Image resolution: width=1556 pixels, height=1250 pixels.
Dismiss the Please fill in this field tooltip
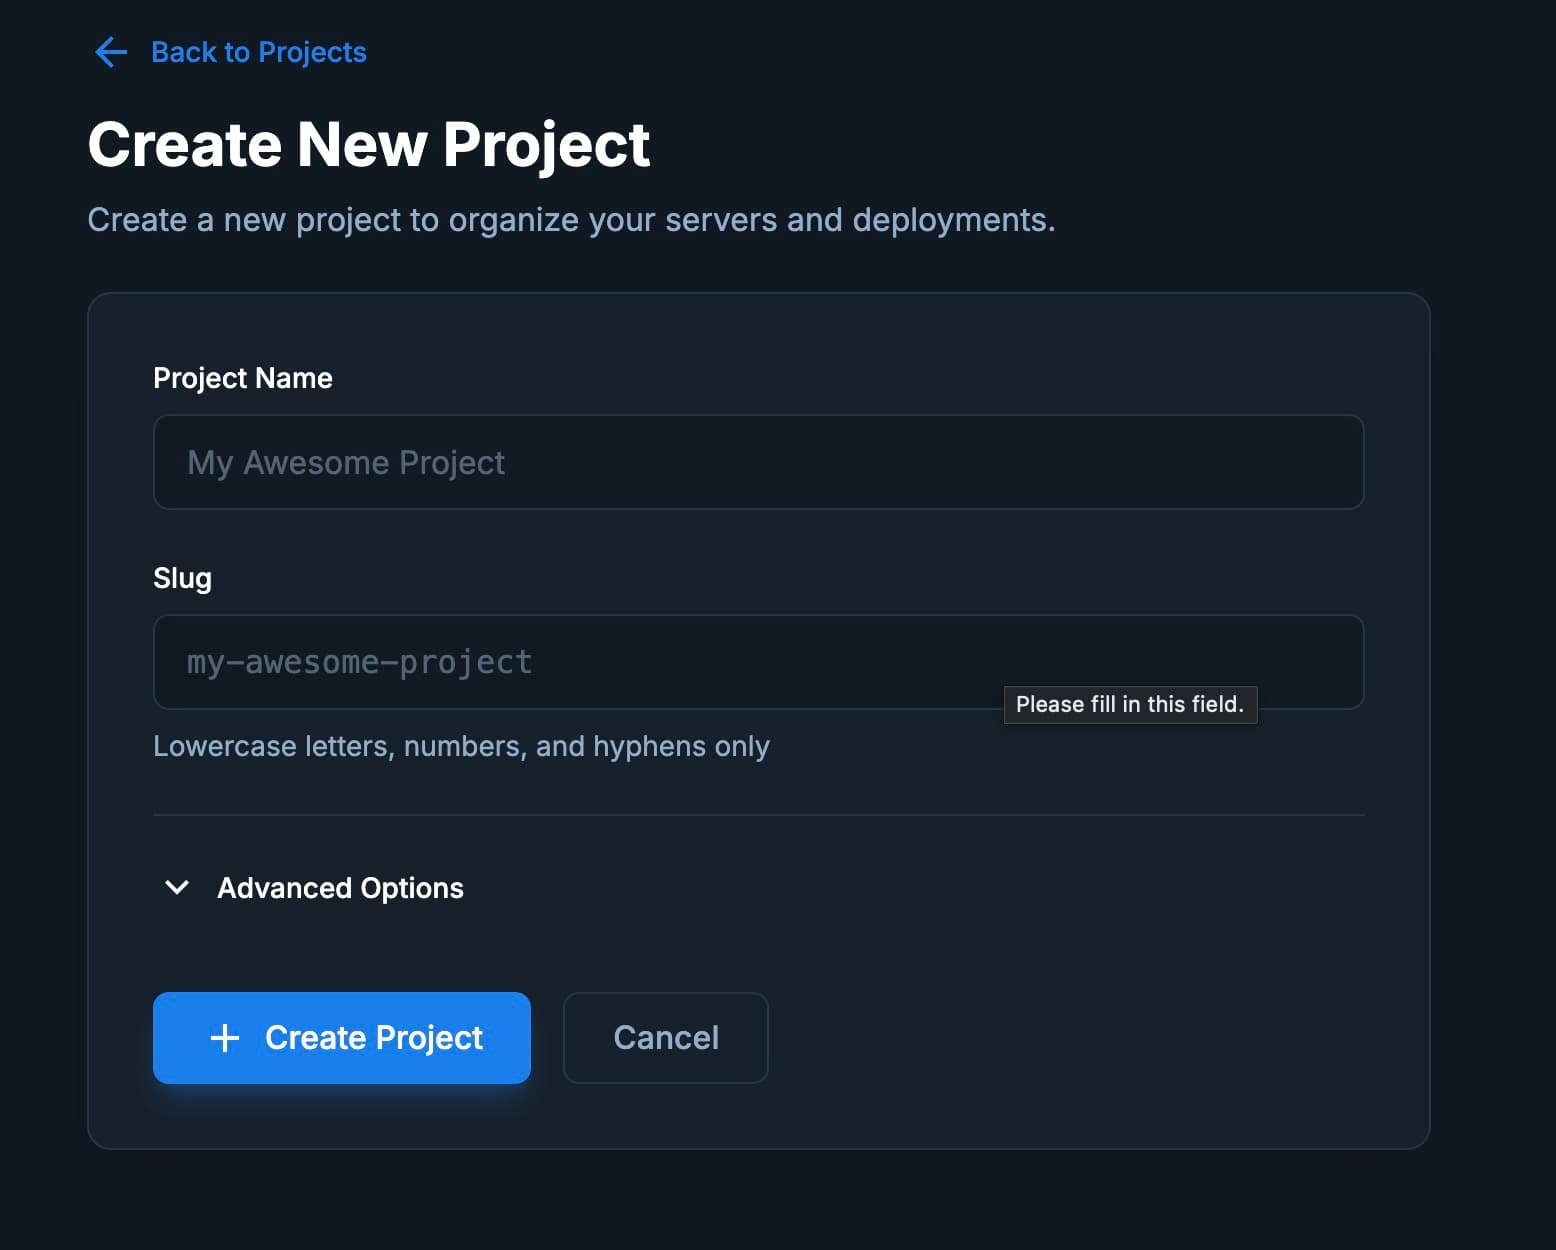pos(1130,704)
